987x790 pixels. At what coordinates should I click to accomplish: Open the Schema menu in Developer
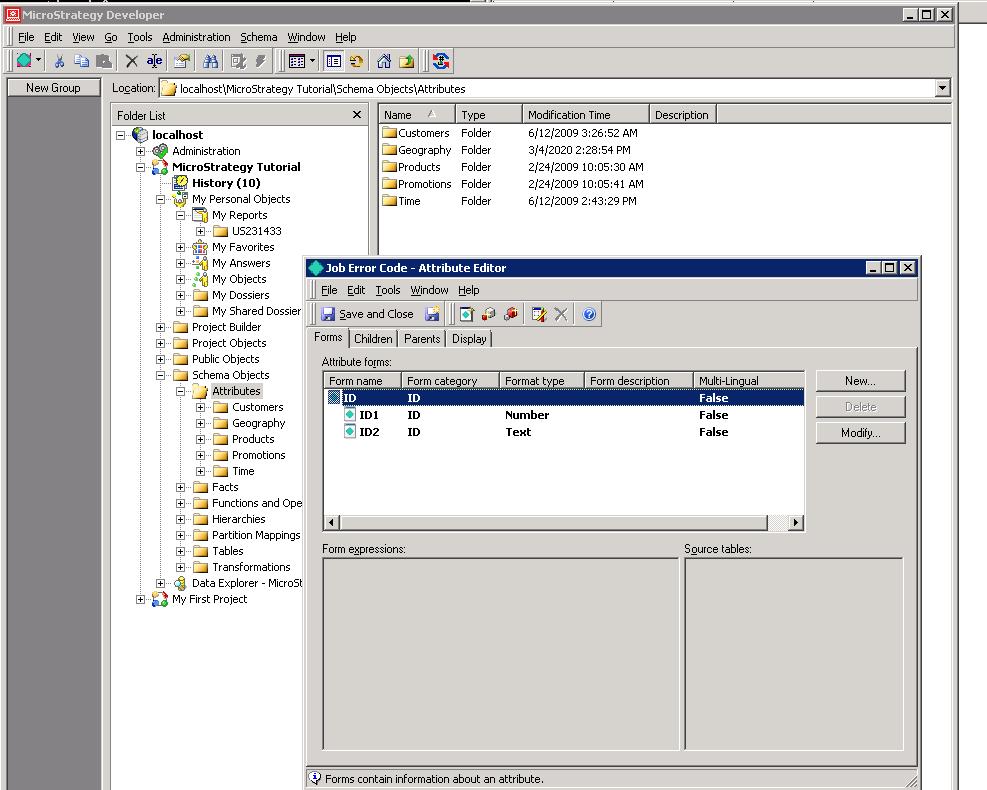click(x=259, y=37)
